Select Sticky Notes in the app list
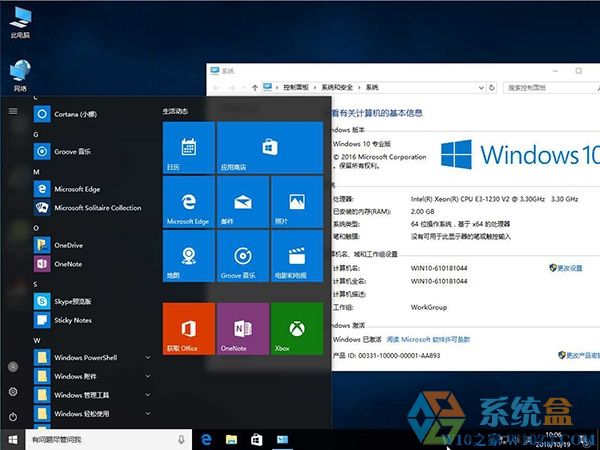Image resolution: width=600 pixels, height=450 pixels. click(x=73, y=320)
